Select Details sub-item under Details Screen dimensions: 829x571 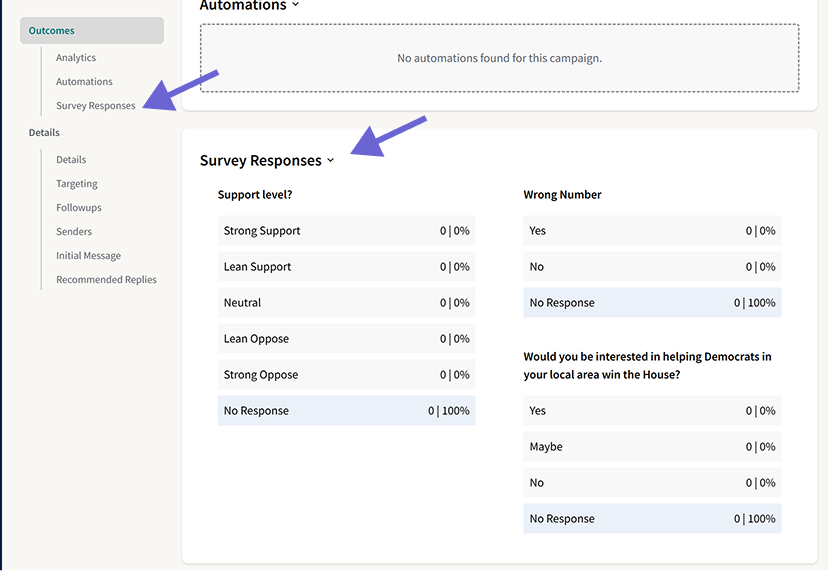71,160
